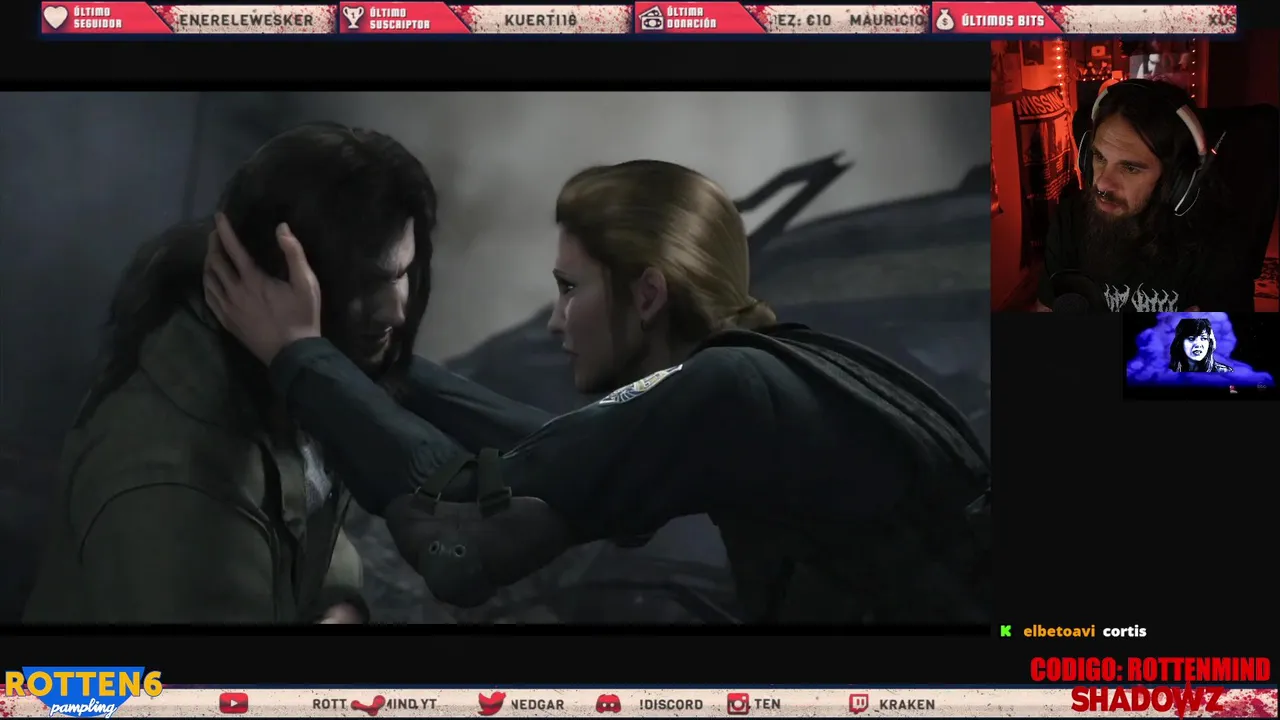Click the cash icon for Última Donación
Viewport: 1280px width, 720px height.
point(651,18)
